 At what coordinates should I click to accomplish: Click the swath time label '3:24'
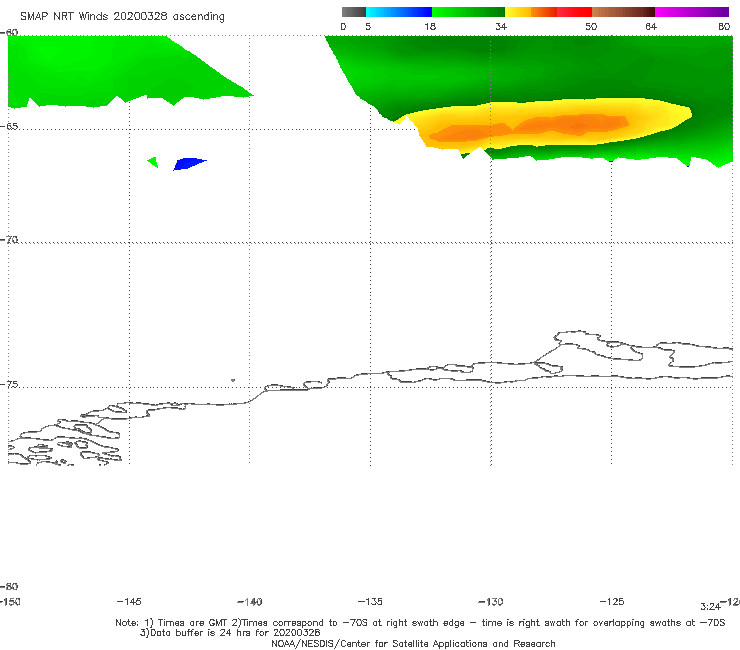pyautogui.click(x=710, y=607)
